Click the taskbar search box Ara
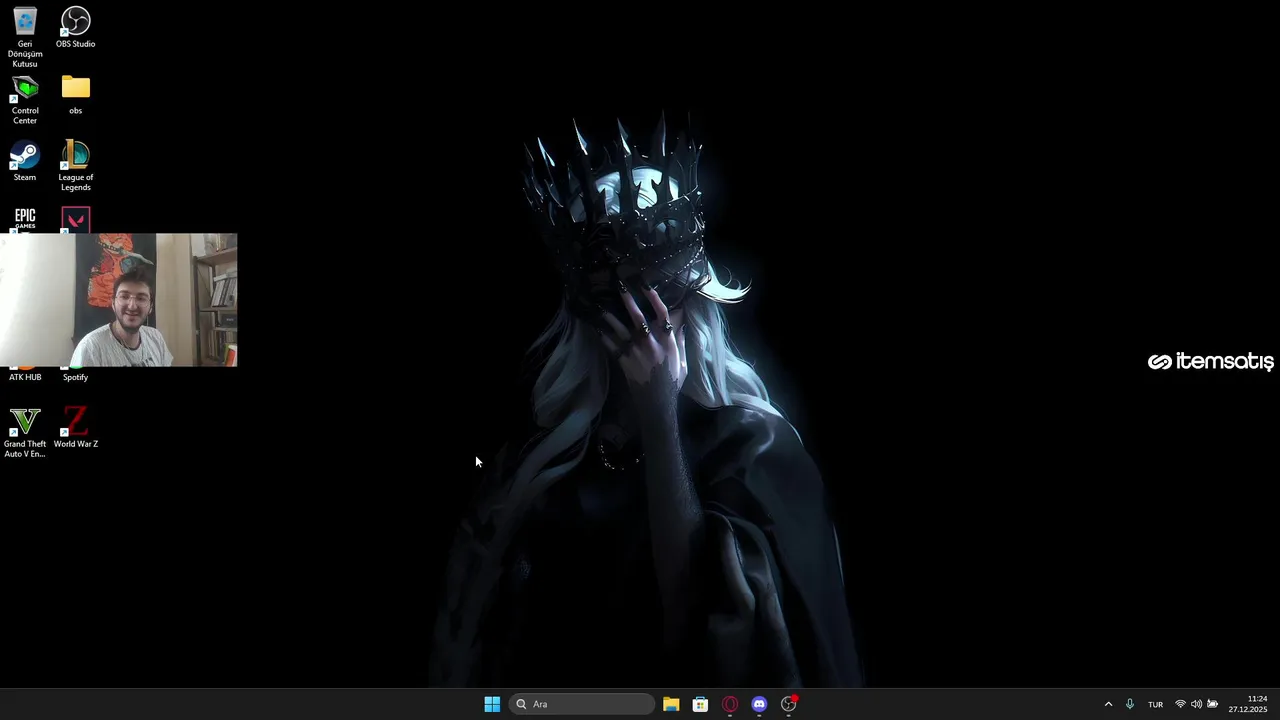 582,704
